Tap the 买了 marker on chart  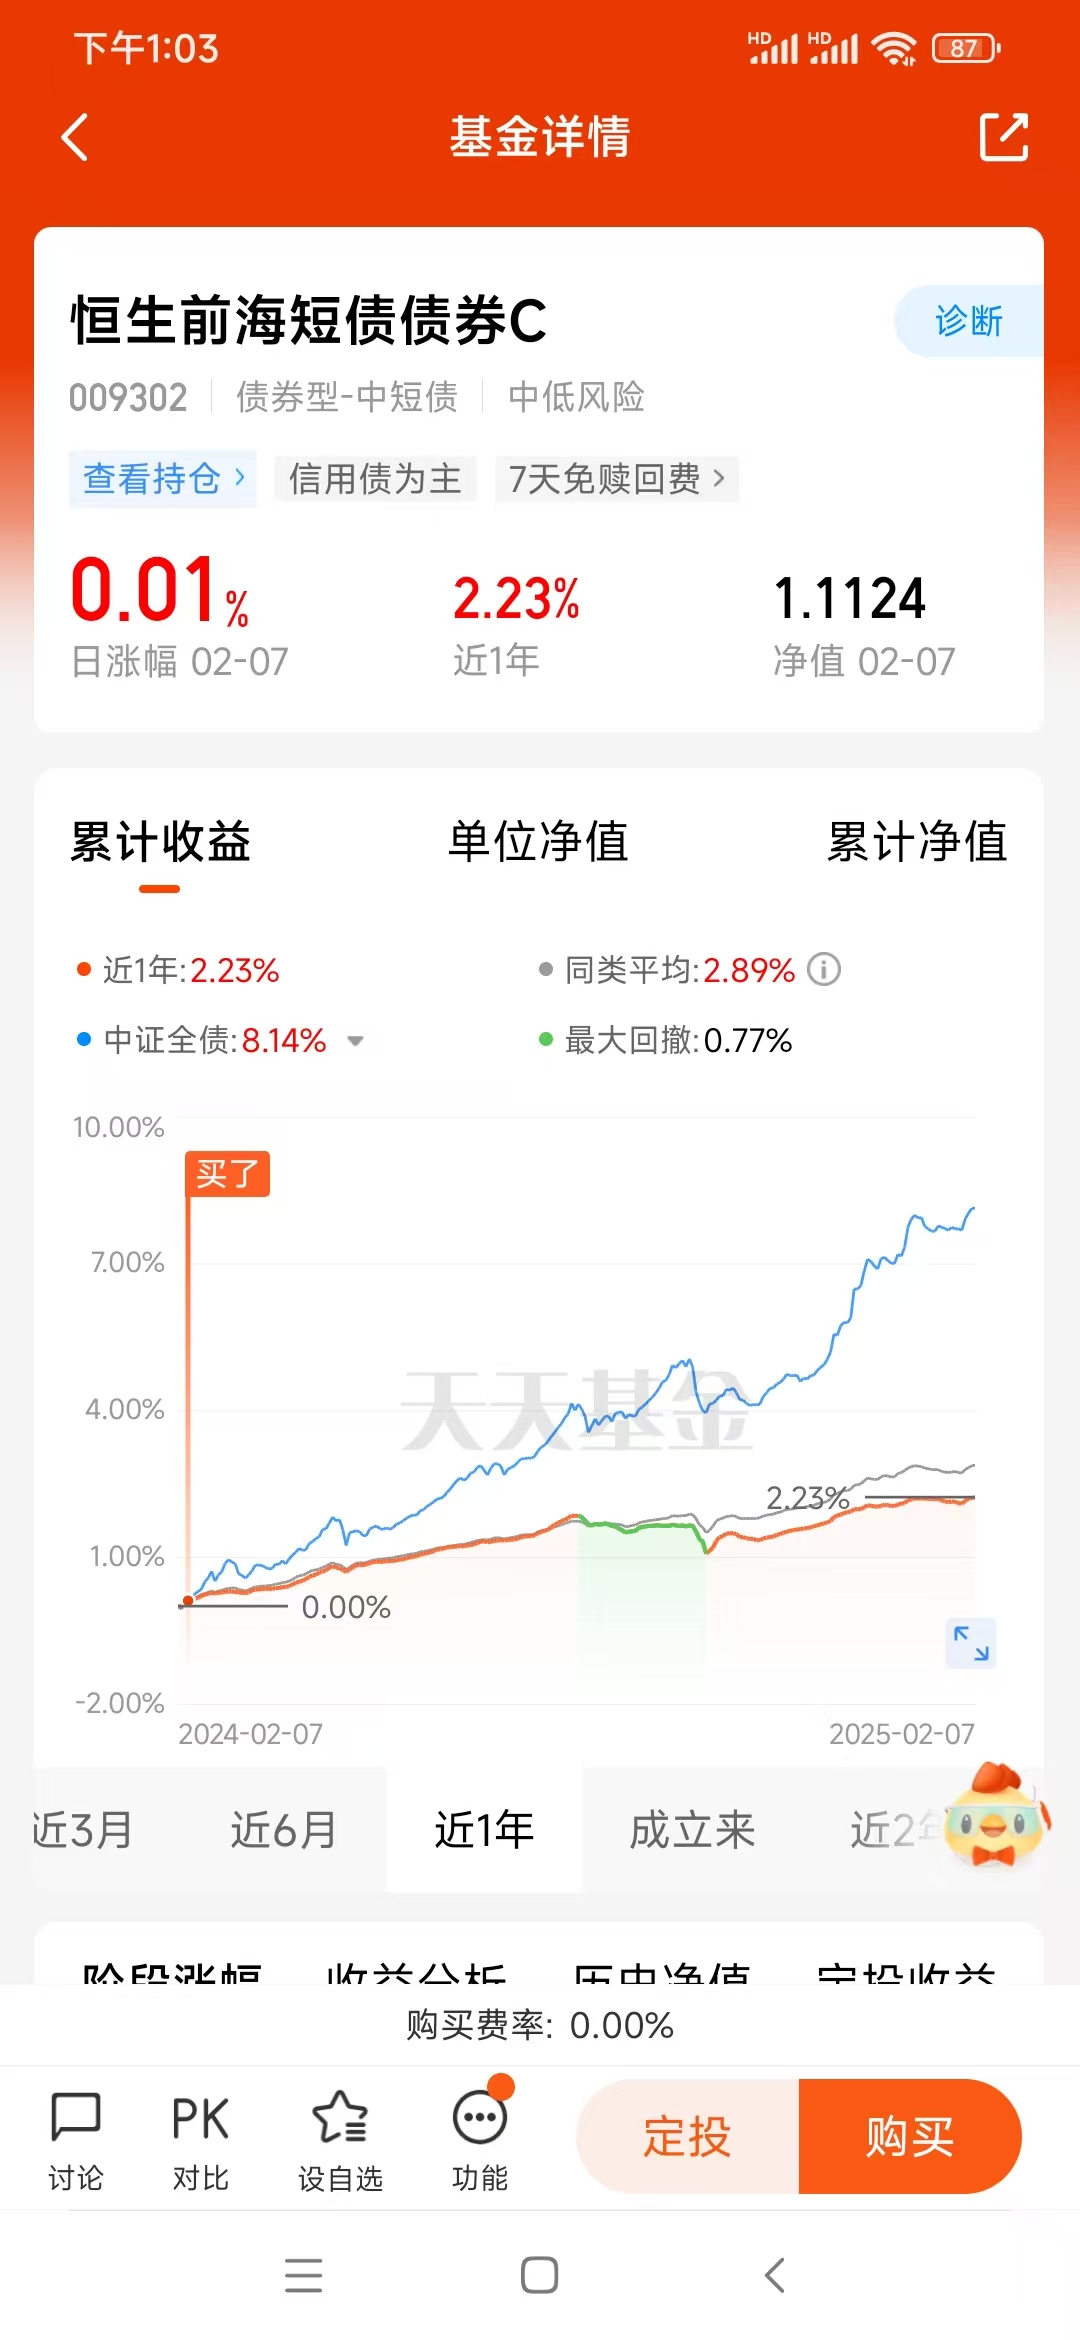click(x=227, y=1173)
